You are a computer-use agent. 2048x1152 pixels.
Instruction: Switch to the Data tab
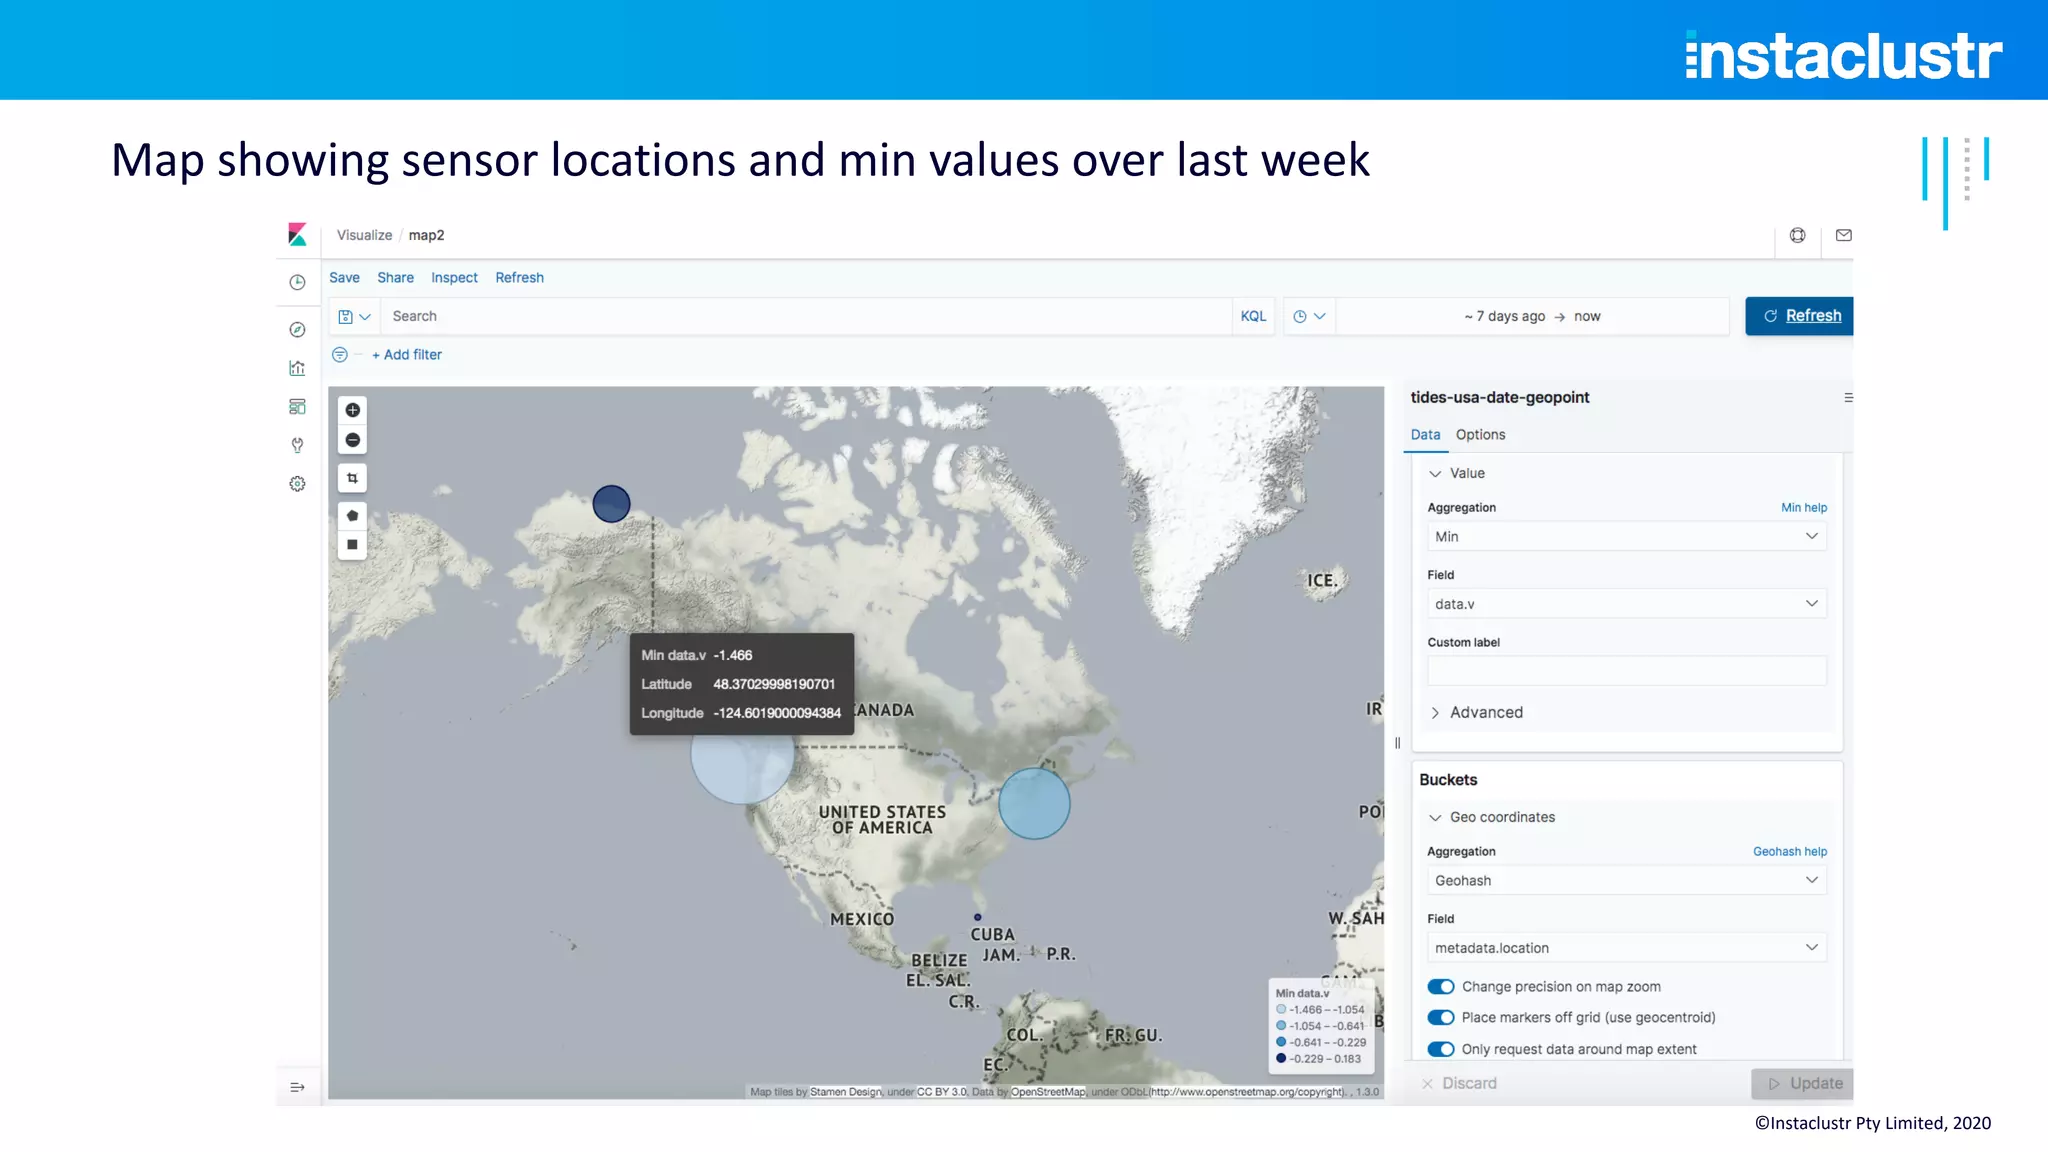pos(1425,435)
